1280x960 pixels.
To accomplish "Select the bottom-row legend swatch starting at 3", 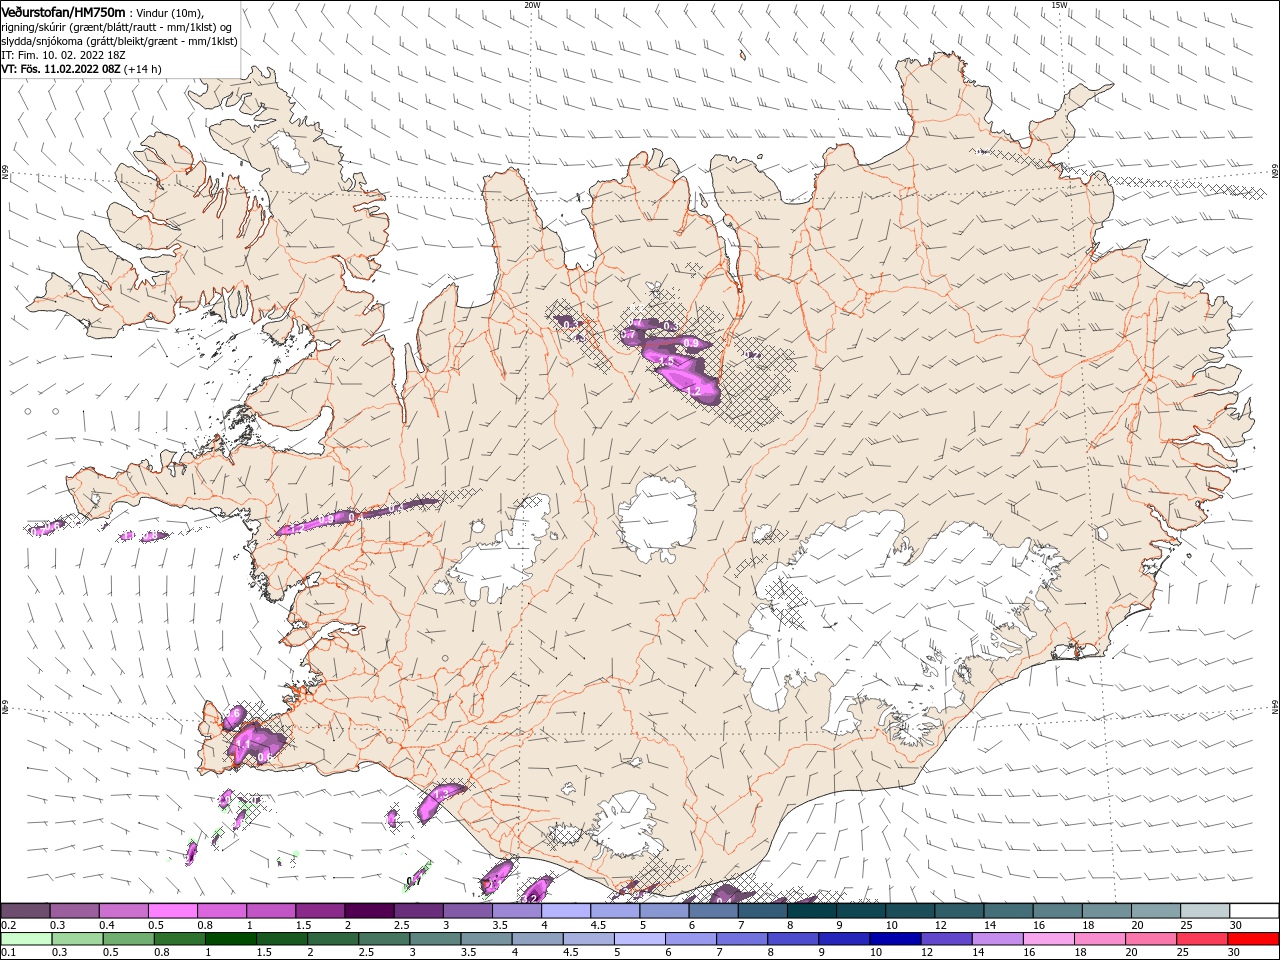I will pos(434,939).
